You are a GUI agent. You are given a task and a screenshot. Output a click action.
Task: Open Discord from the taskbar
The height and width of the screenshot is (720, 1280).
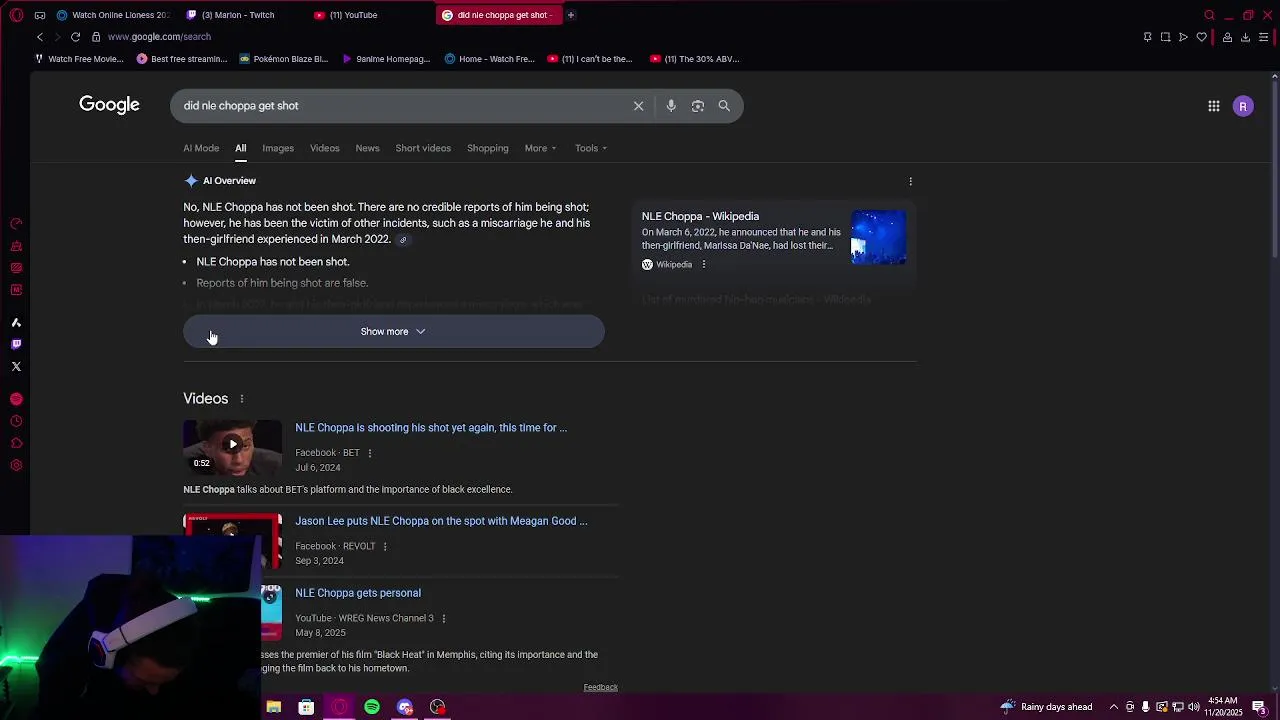(x=405, y=707)
